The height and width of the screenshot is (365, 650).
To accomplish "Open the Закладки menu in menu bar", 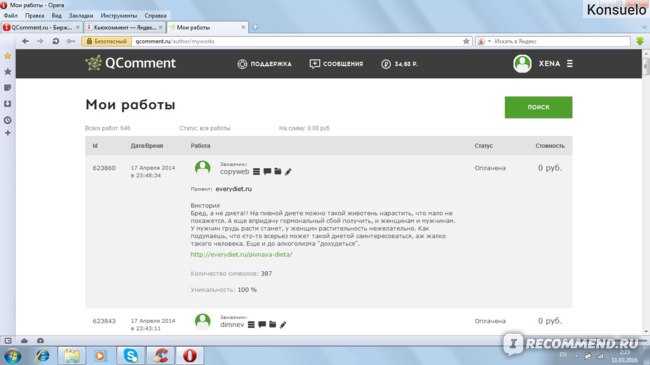I will (x=81, y=15).
